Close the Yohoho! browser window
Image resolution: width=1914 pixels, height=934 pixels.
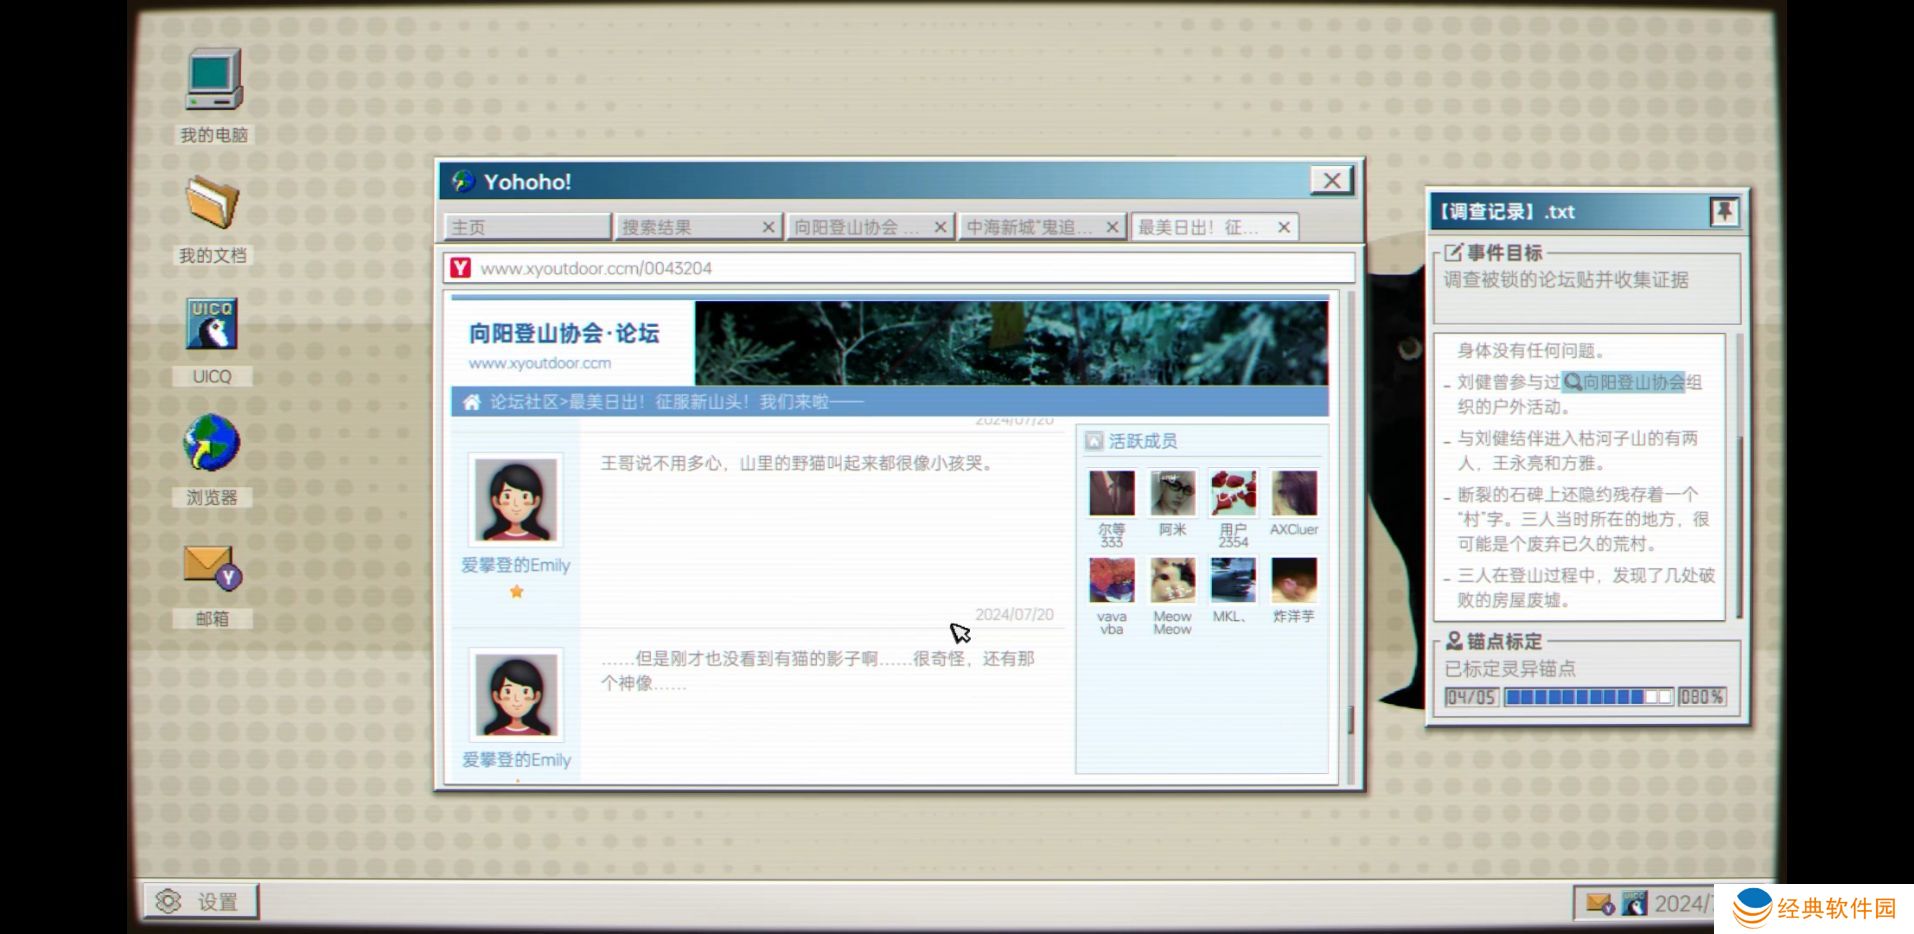[1332, 180]
